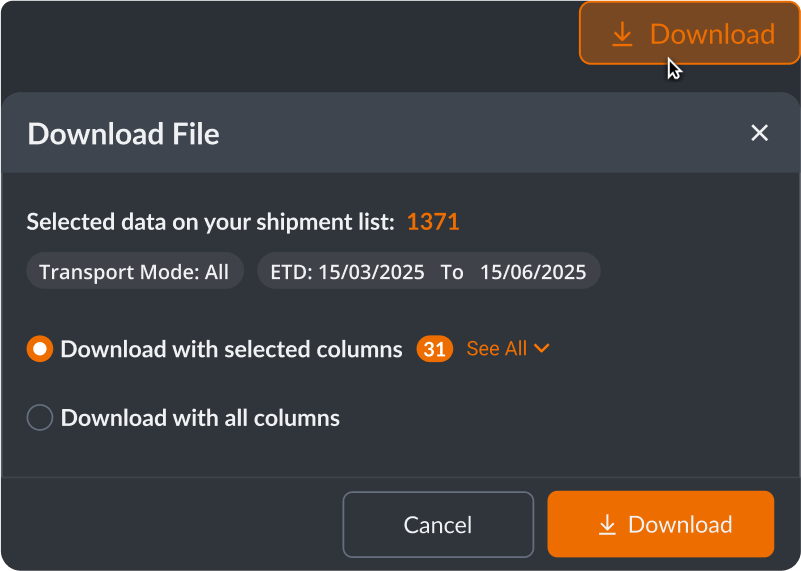
Task: Click the orange 31 columns count badge
Action: [434, 349]
